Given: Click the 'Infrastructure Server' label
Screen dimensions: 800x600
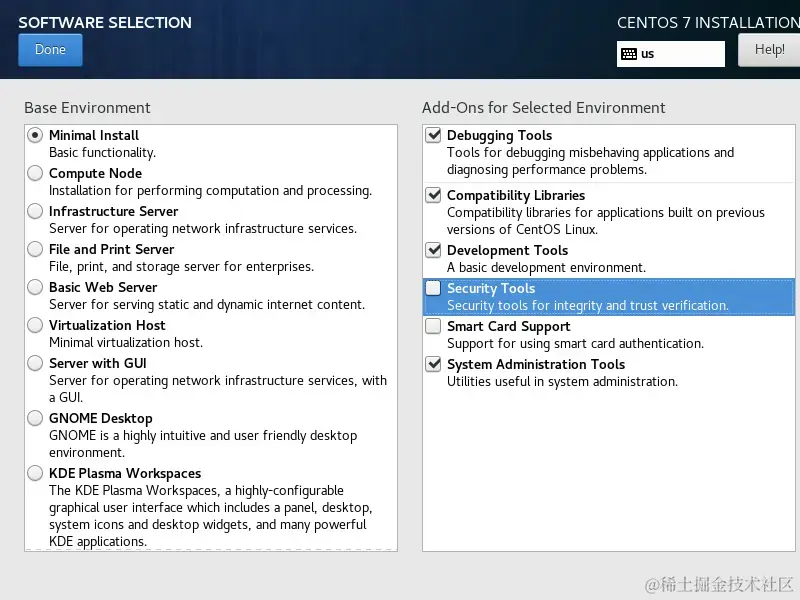Looking at the screenshot, I should click(x=114, y=211).
